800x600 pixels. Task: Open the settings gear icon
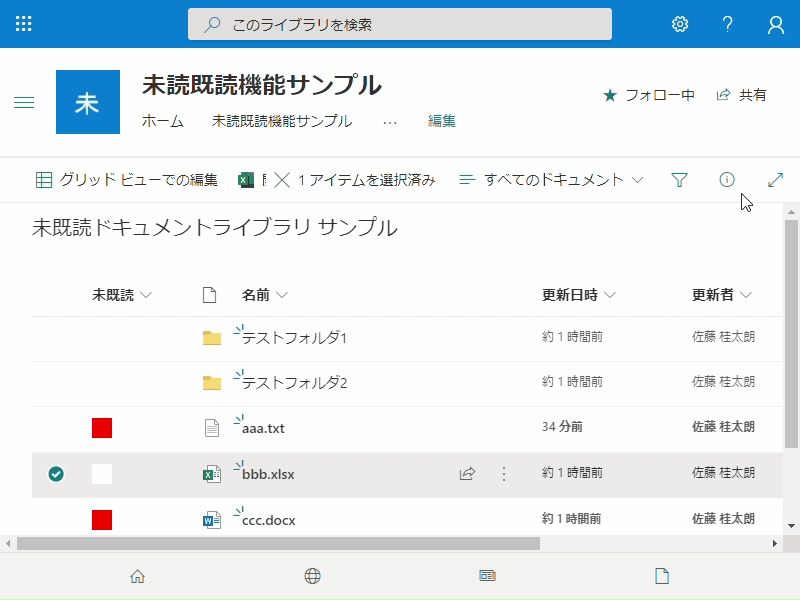680,24
